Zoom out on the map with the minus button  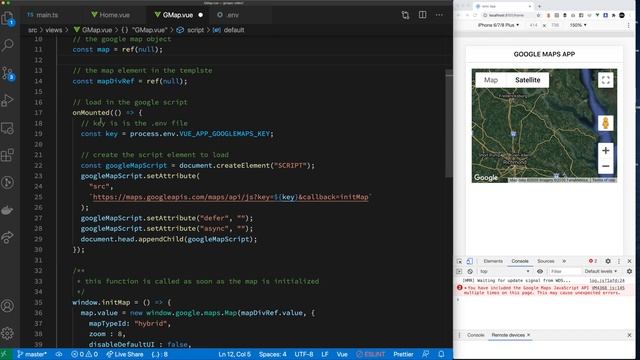(x=606, y=166)
